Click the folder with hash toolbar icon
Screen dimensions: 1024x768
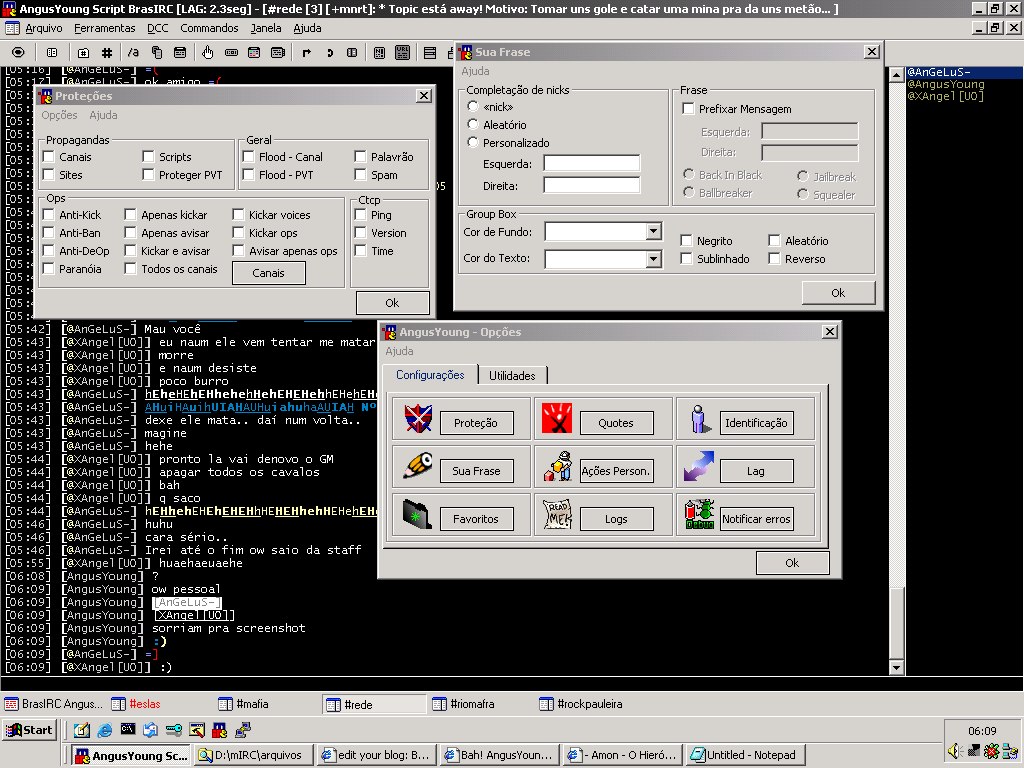click(83, 52)
